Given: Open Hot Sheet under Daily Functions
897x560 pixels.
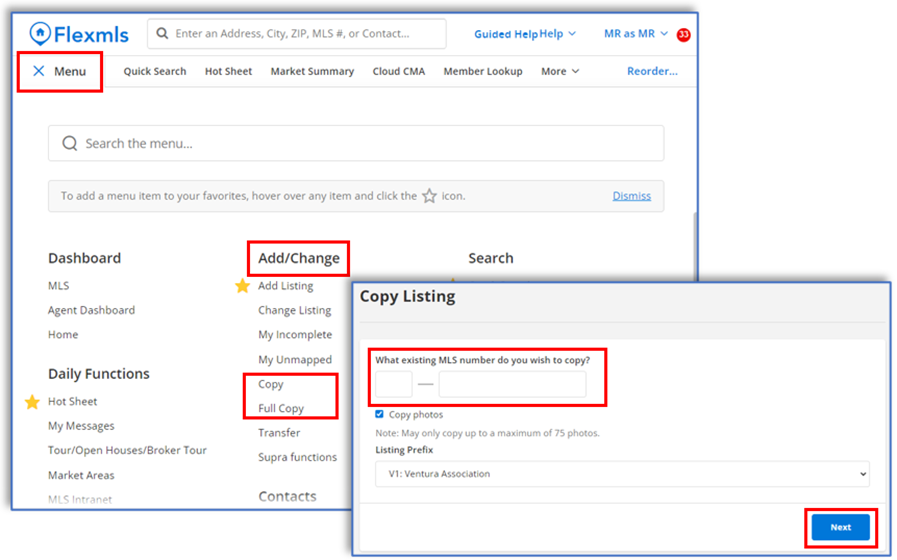Looking at the screenshot, I should point(73,402).
